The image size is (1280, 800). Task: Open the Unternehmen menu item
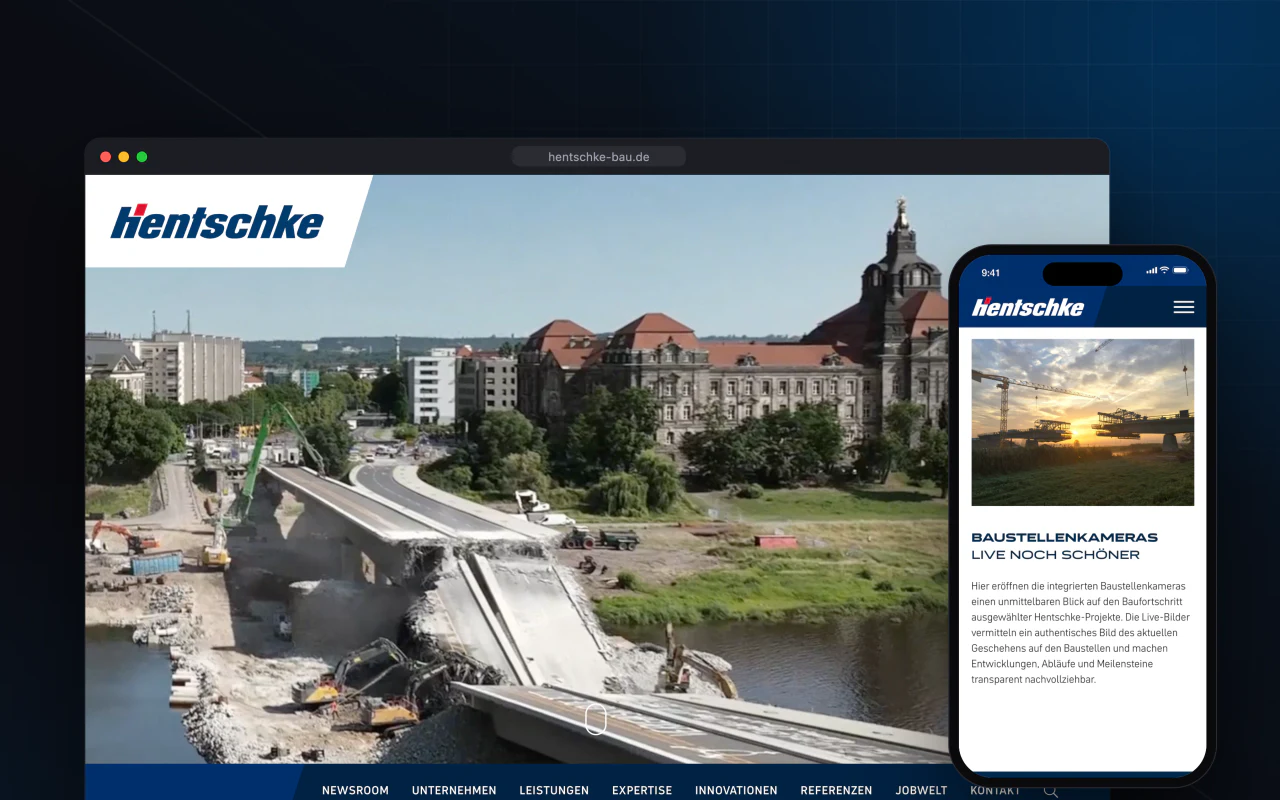click(454, 790)
